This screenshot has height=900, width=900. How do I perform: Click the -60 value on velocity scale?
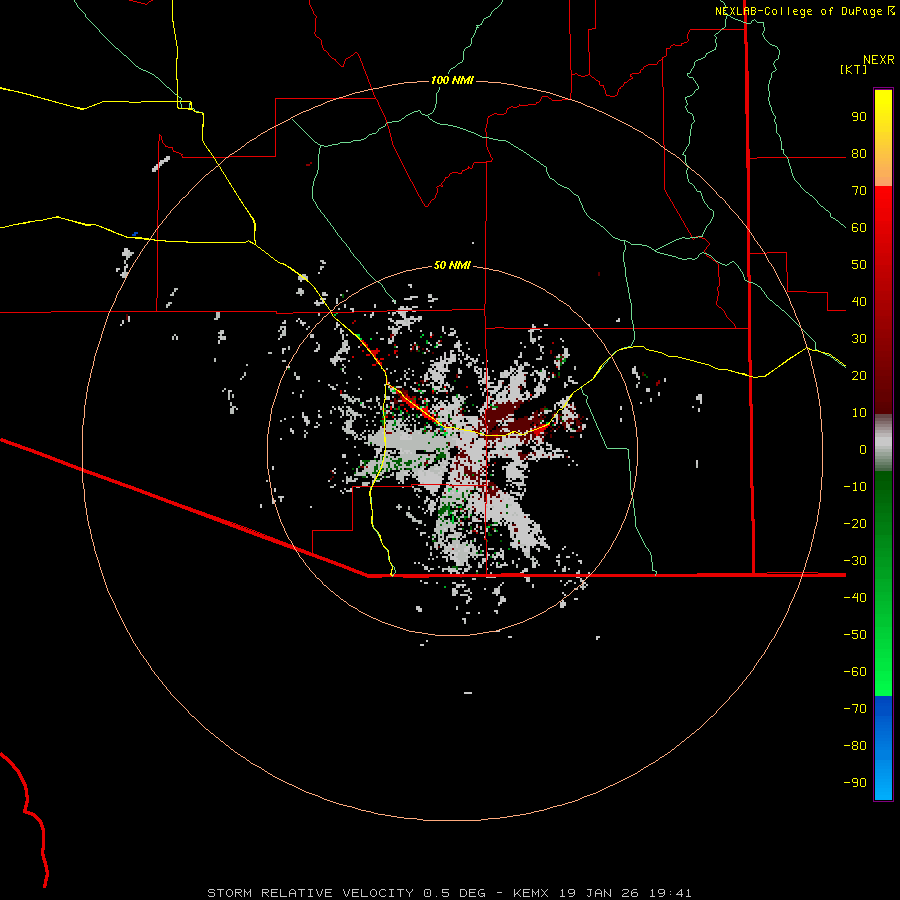click(855, 672)
